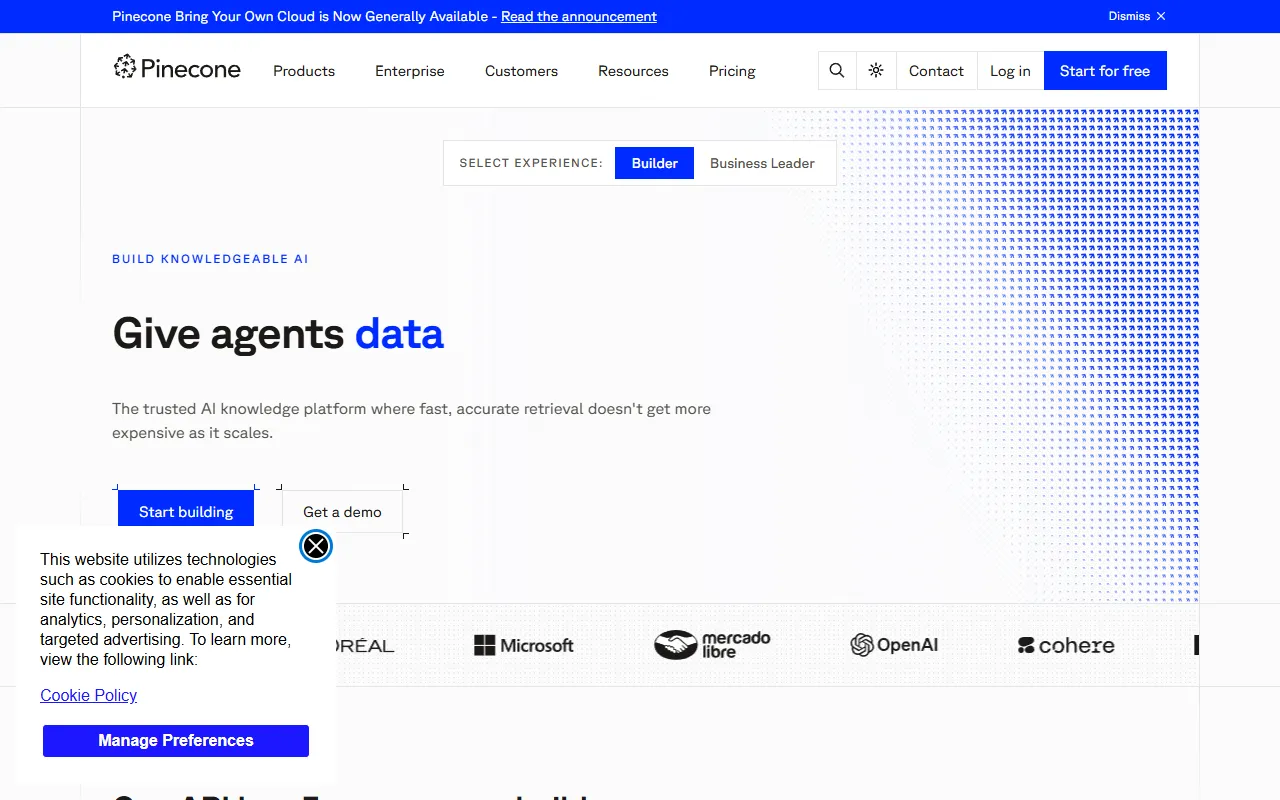
Task: Click the OpenAI logo
Action: (x=894, y=645)
